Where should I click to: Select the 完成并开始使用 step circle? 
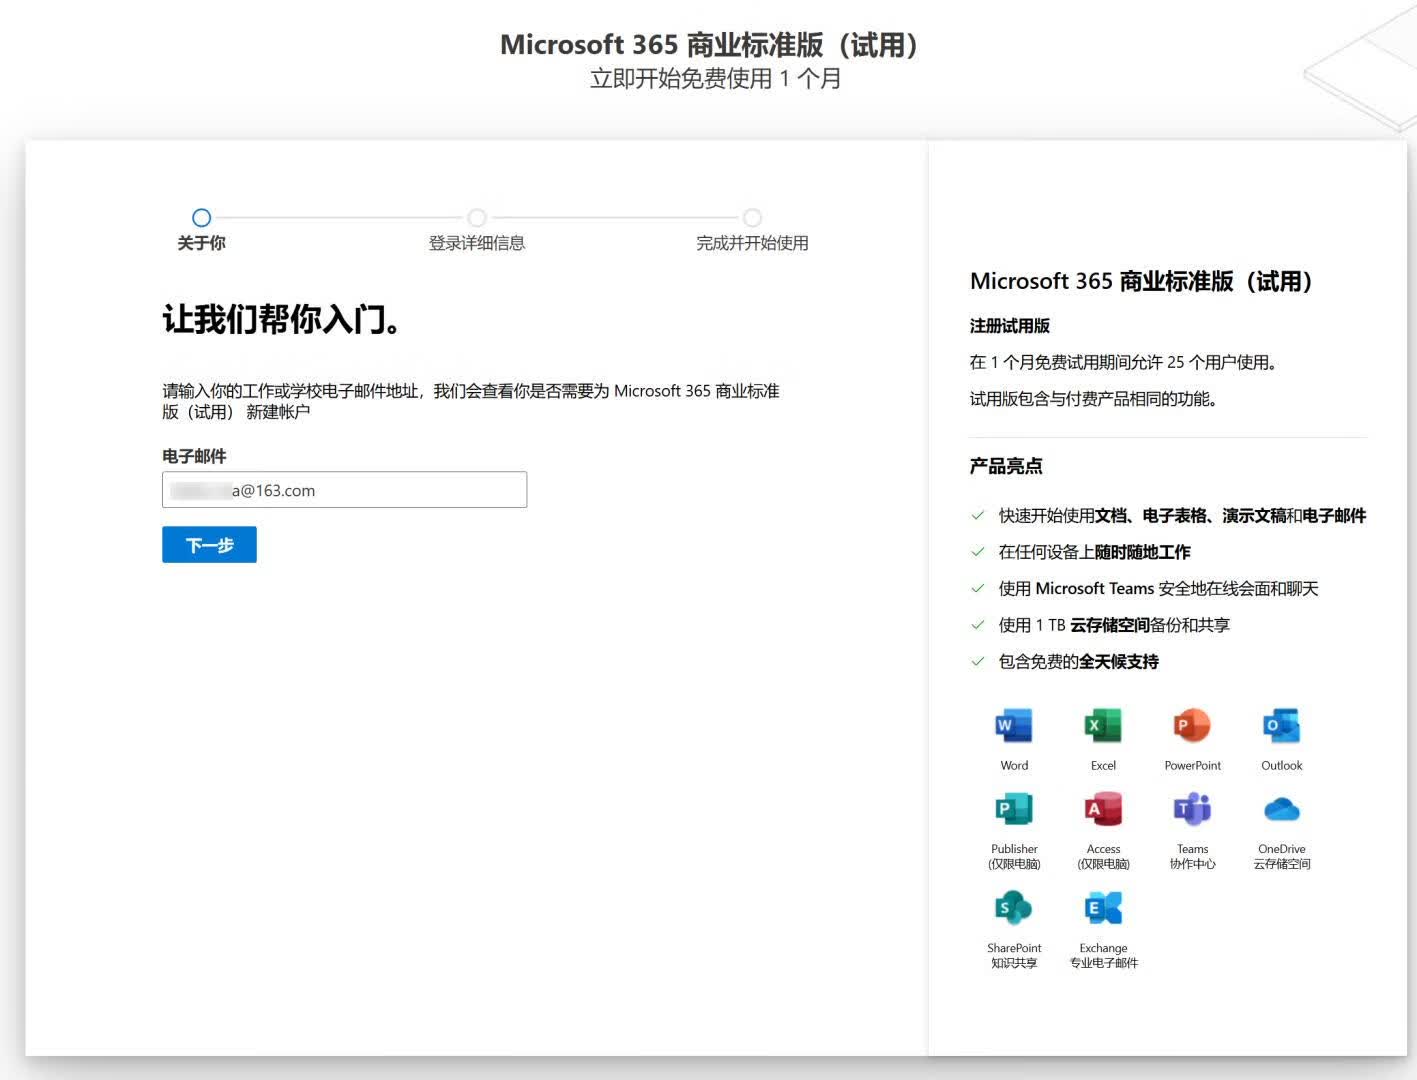pyautogui.click(x=752, y=217)
